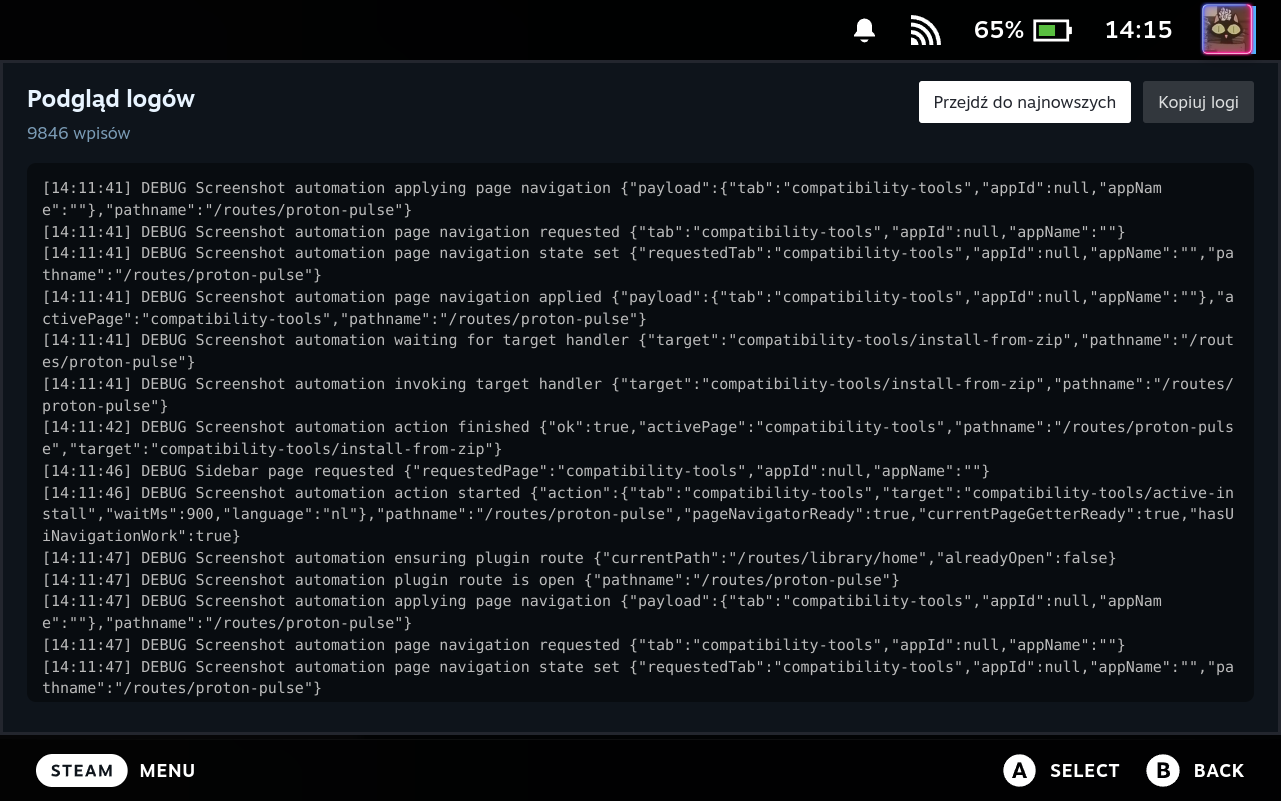Jump to newest logs with Przejdź do najnowszych

(x=1025, y=102)
